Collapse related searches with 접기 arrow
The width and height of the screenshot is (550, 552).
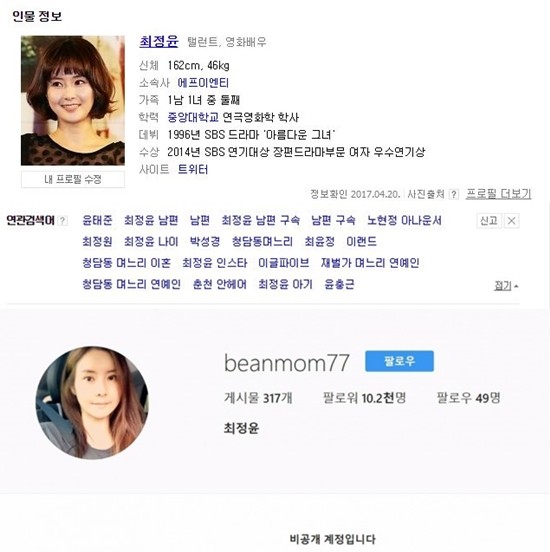pyautogui.click(x=506, y=286)
